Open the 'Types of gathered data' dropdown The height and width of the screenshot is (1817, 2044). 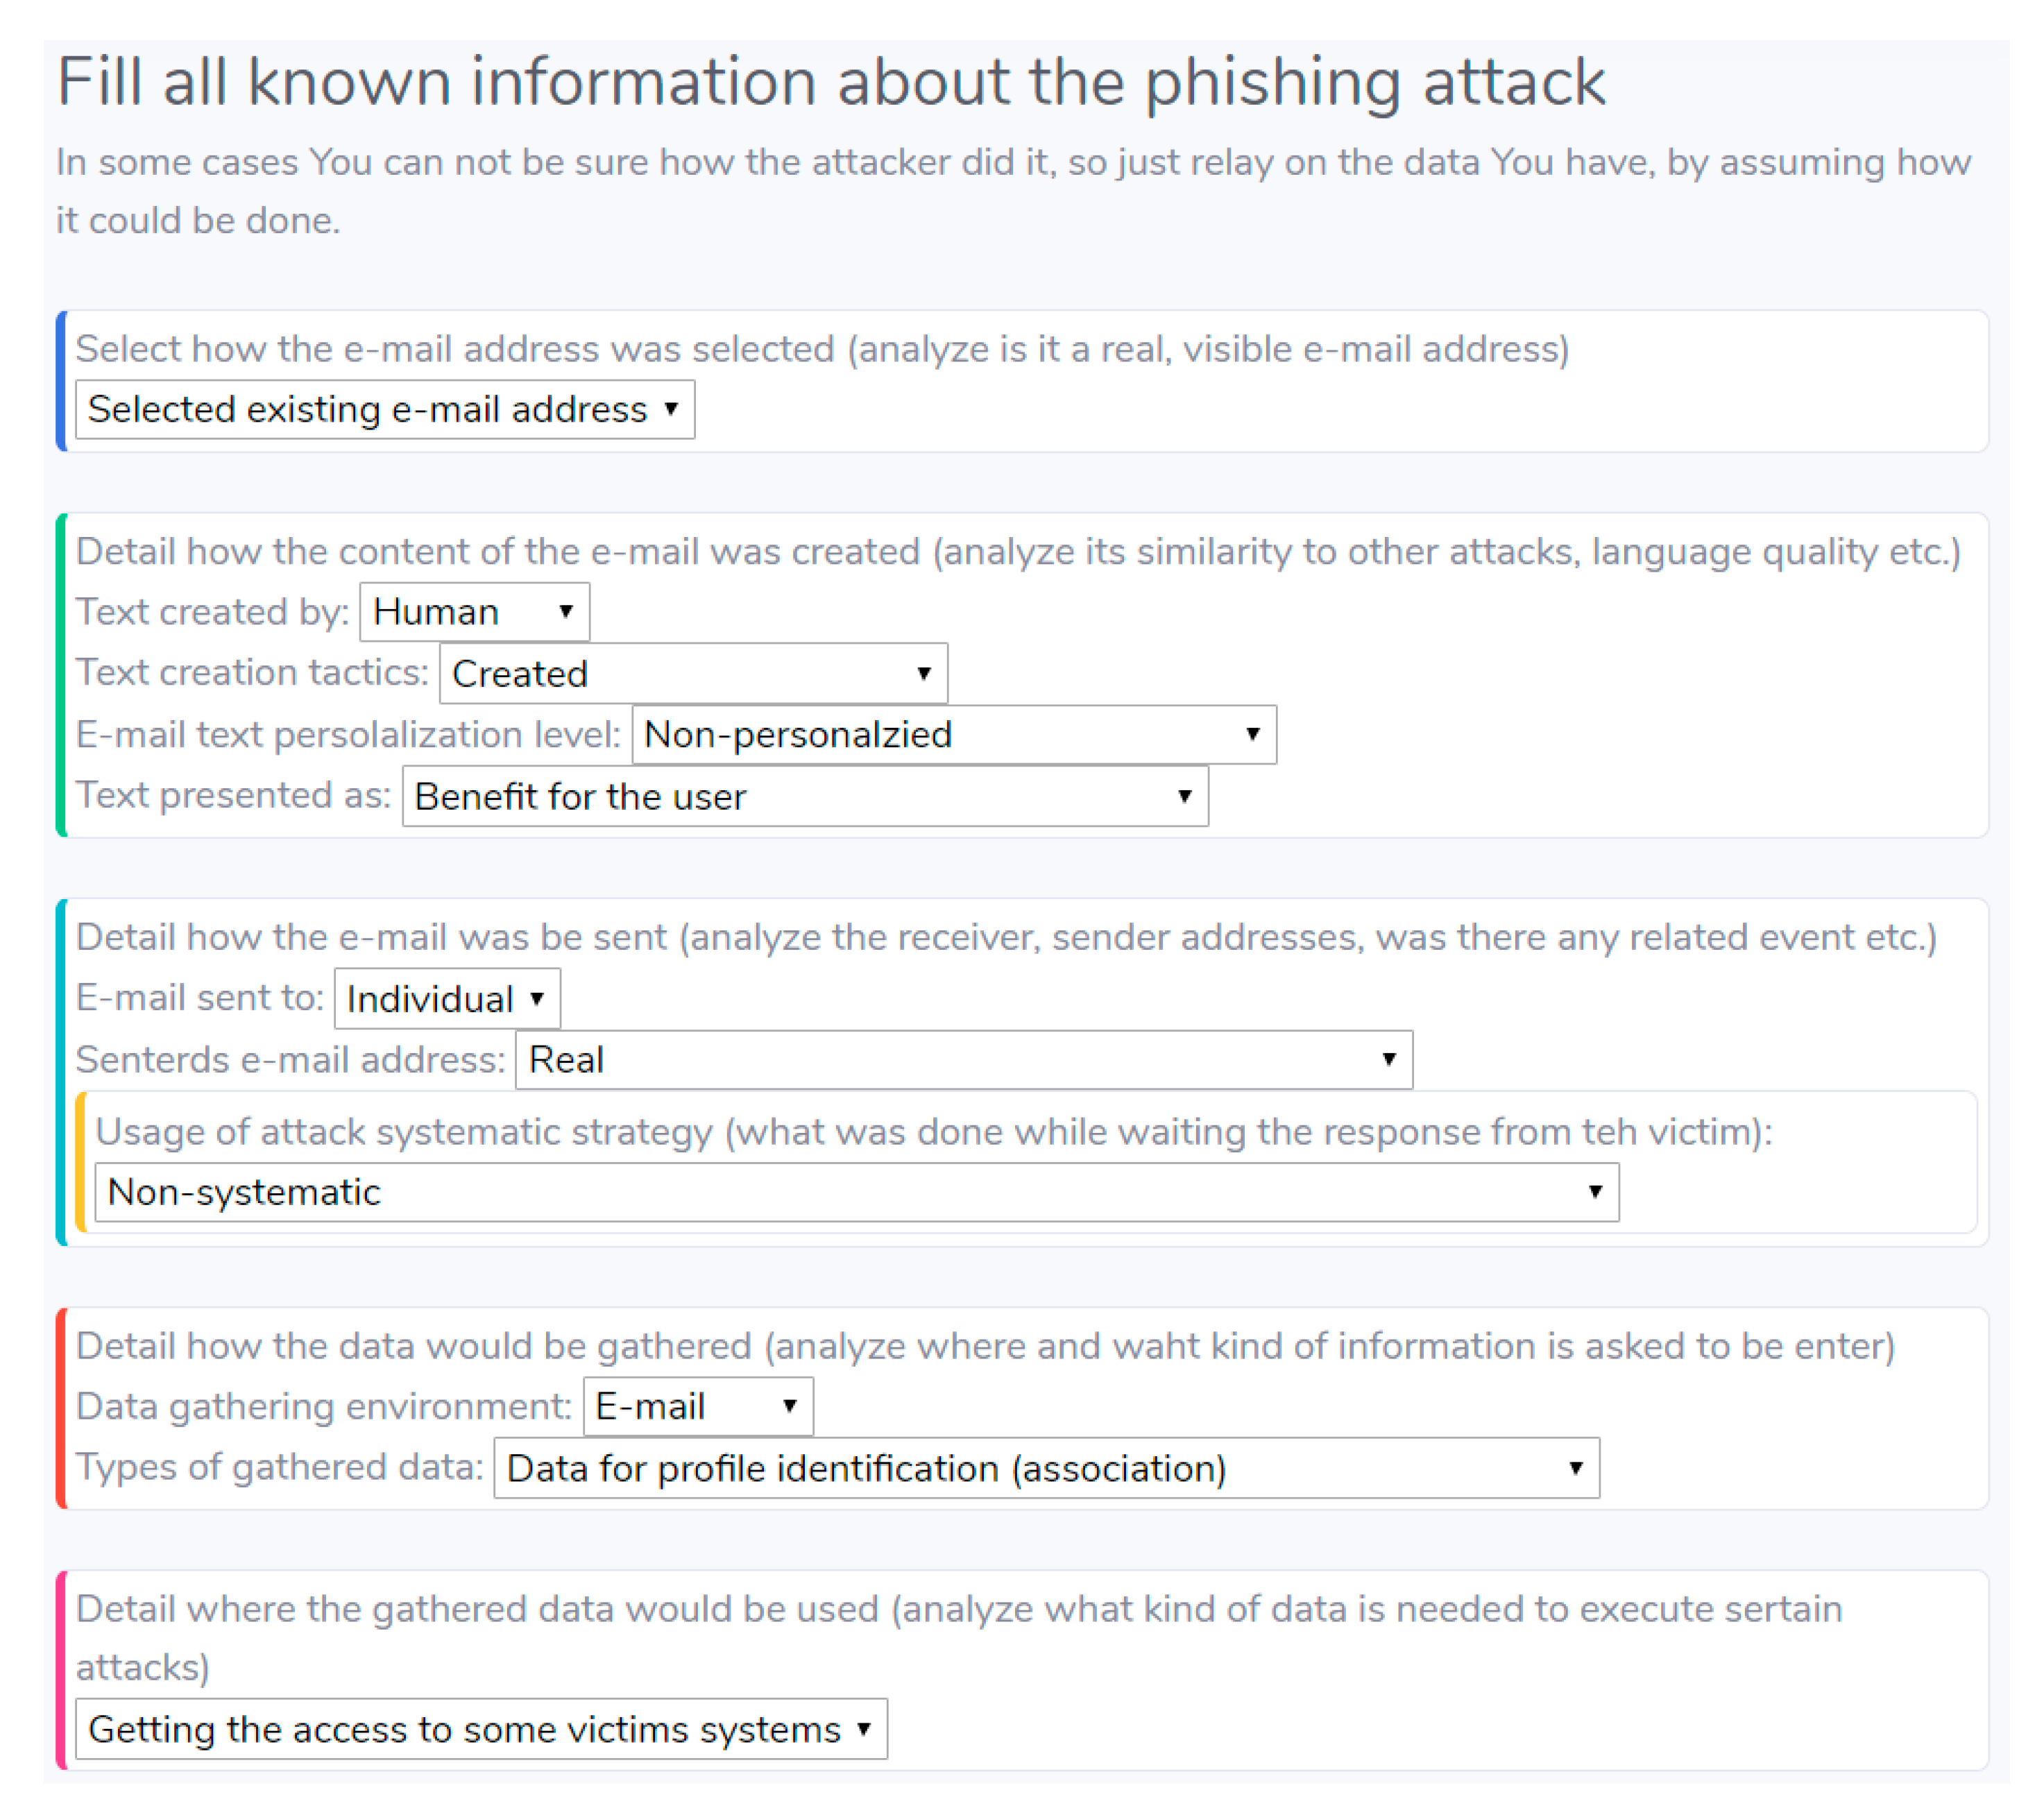pos(1046,1468)
